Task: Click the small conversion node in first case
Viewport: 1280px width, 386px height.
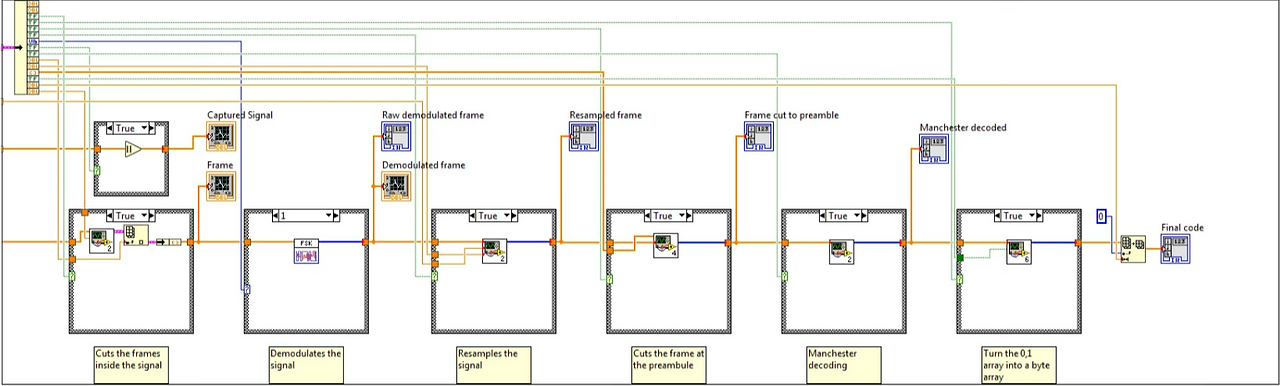Action: (169, 242)
